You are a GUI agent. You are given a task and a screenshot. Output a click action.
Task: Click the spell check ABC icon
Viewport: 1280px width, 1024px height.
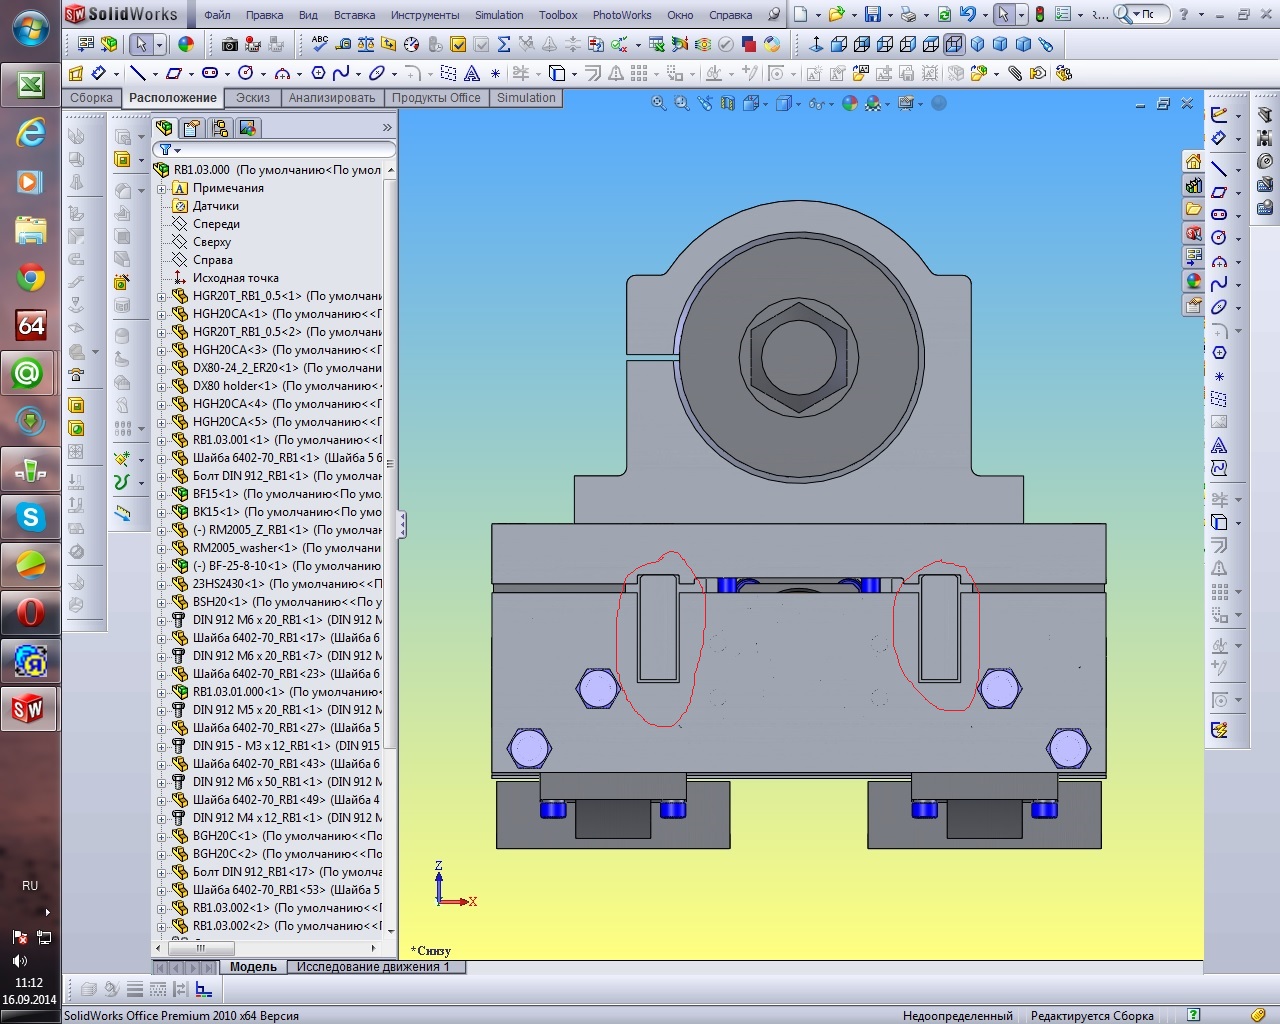[320, 44]
